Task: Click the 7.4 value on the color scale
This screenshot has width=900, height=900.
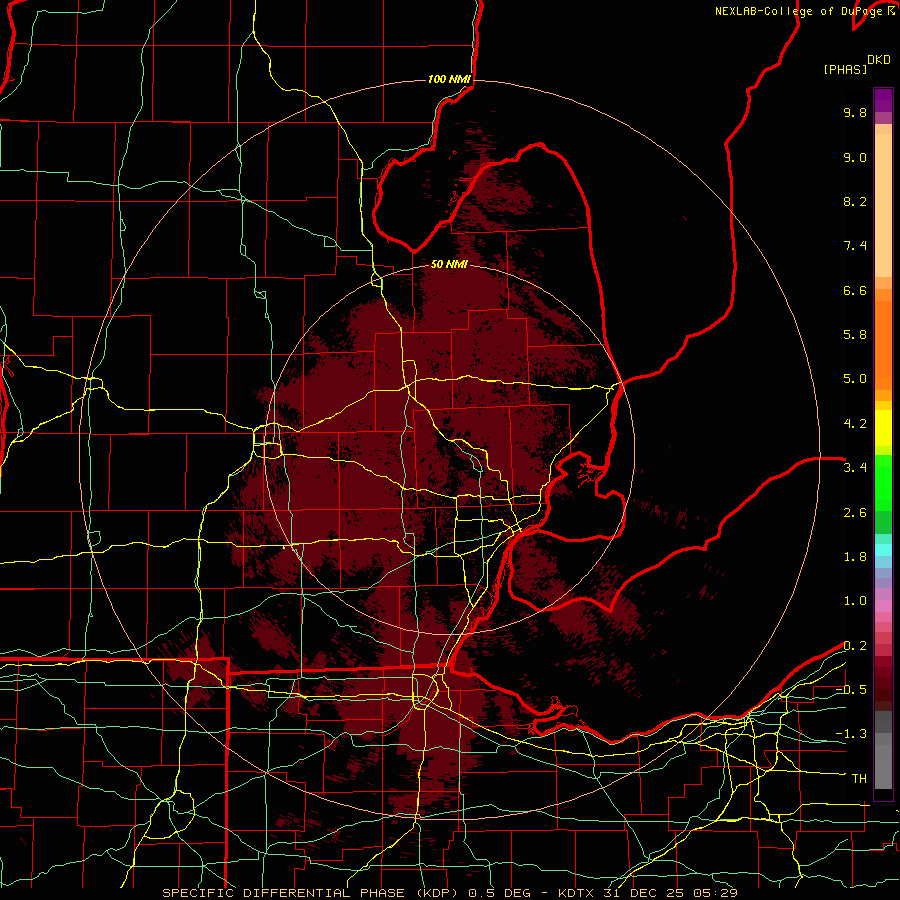Action: click(x=855, y=246)
